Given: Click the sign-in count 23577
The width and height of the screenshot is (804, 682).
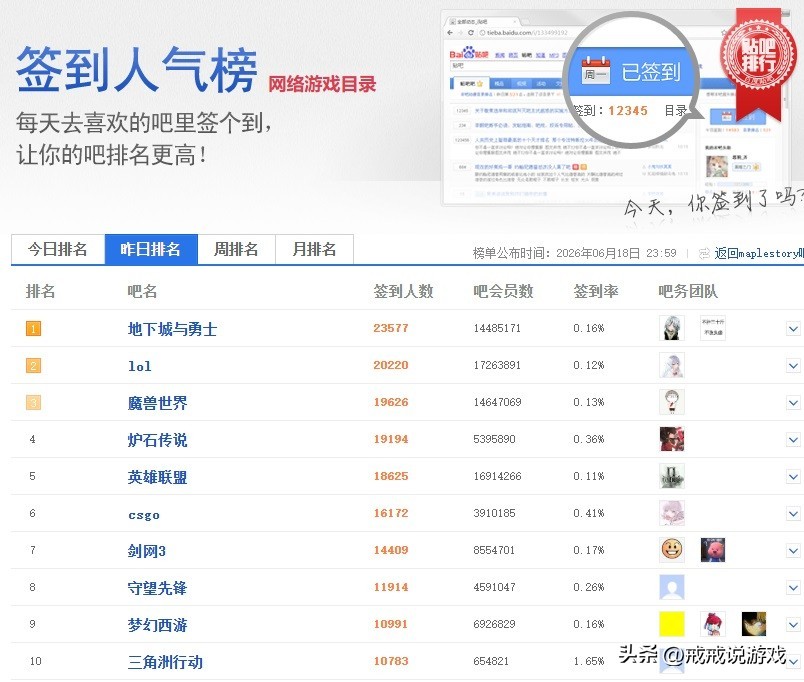Looking at the screenshot, I should click(391, 328).
